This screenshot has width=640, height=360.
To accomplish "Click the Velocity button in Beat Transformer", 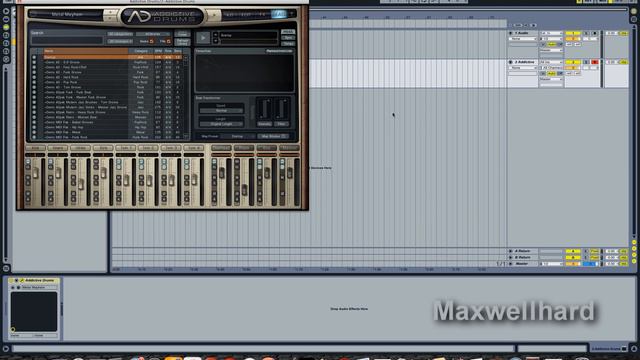I will [x=264, y=124].
